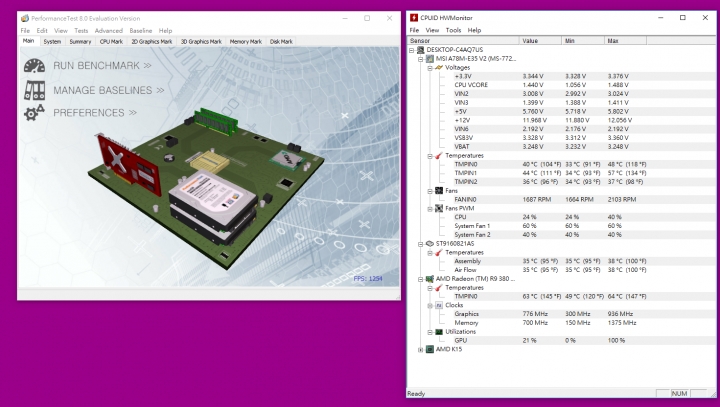Viewport: 720px width, 407px height.
Task: Collapse the AMD Radeon R9 380 node
Action: click(x=421, y=279)
